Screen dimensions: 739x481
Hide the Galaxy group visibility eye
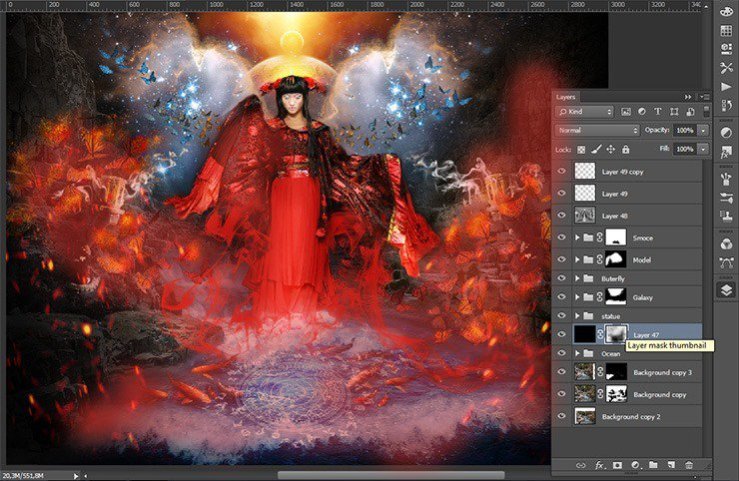tap(561, 297)
